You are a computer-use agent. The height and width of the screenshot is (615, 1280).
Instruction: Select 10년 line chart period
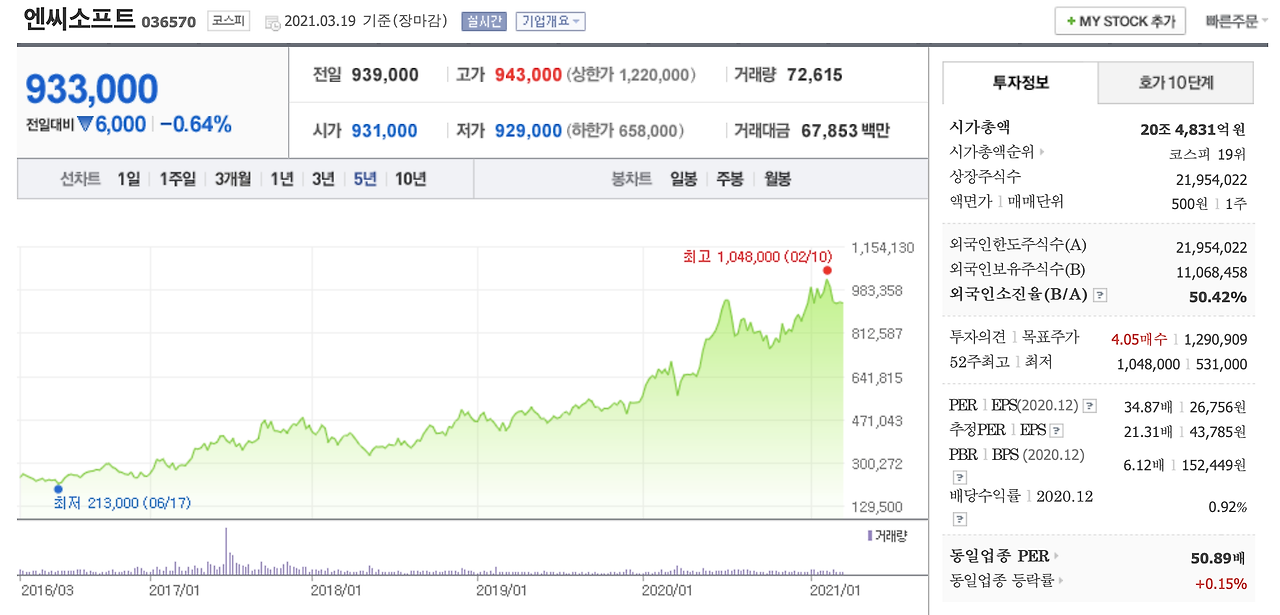(410, 179)
